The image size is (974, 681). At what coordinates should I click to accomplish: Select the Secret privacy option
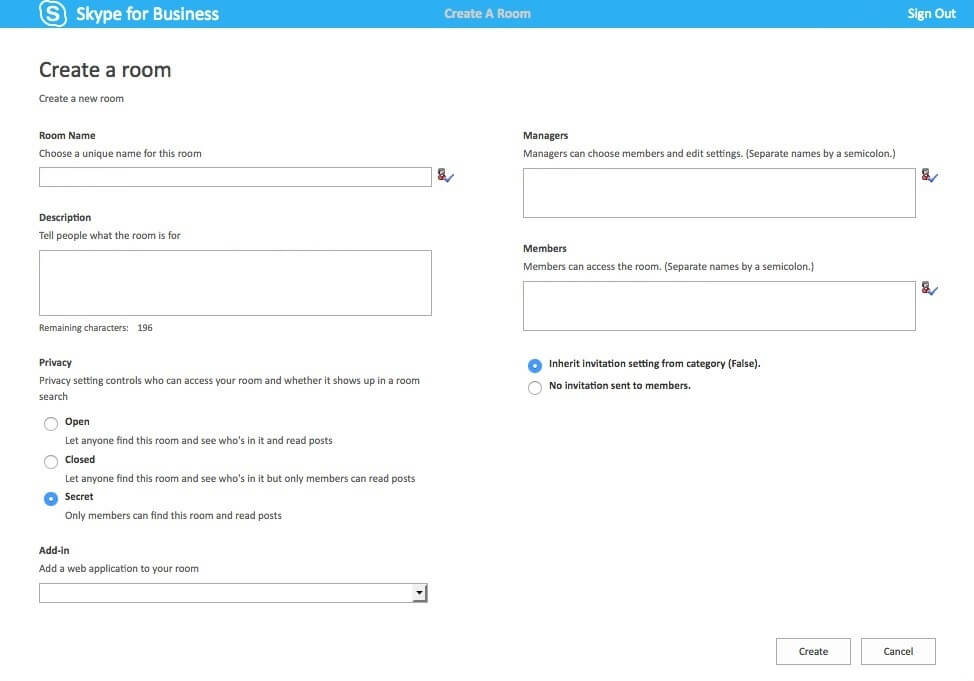click(x=51, y=498)
